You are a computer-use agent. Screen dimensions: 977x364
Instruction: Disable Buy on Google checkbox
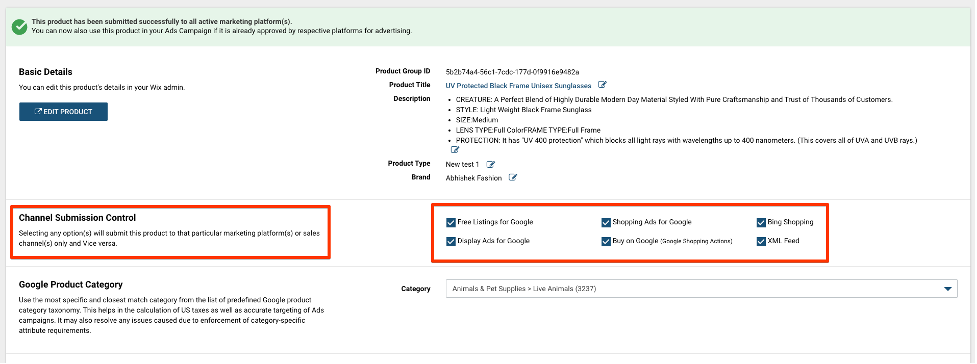pos(606,241)
